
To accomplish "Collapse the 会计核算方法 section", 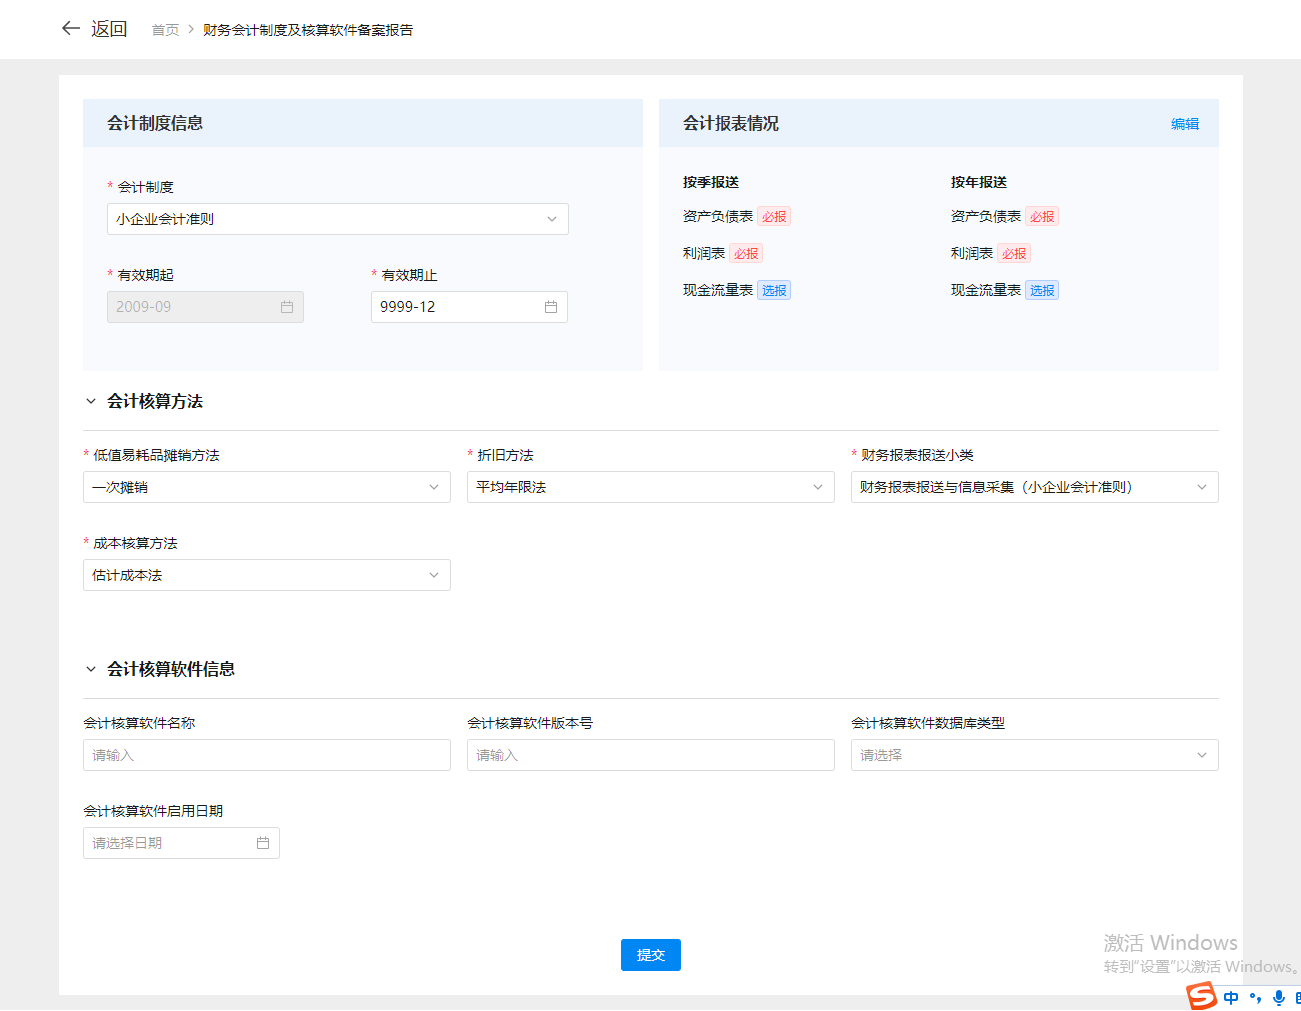I will 91,401.
